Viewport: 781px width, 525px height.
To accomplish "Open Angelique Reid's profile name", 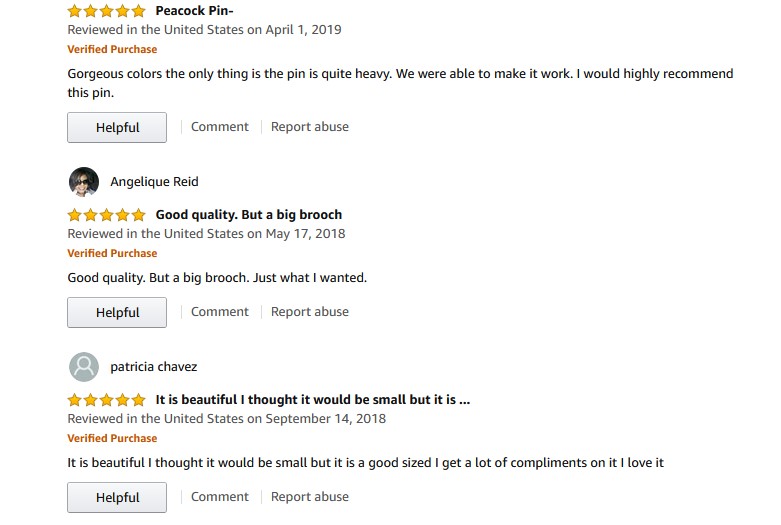I will pos(154,182).
